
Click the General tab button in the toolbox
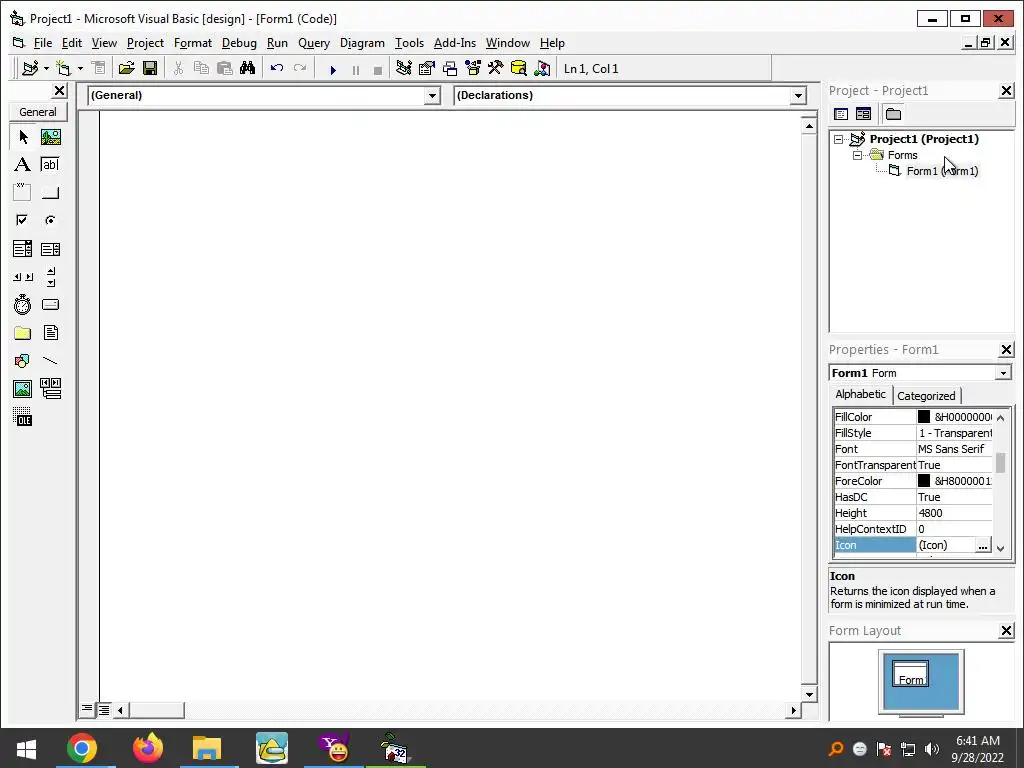click(38, 112)
